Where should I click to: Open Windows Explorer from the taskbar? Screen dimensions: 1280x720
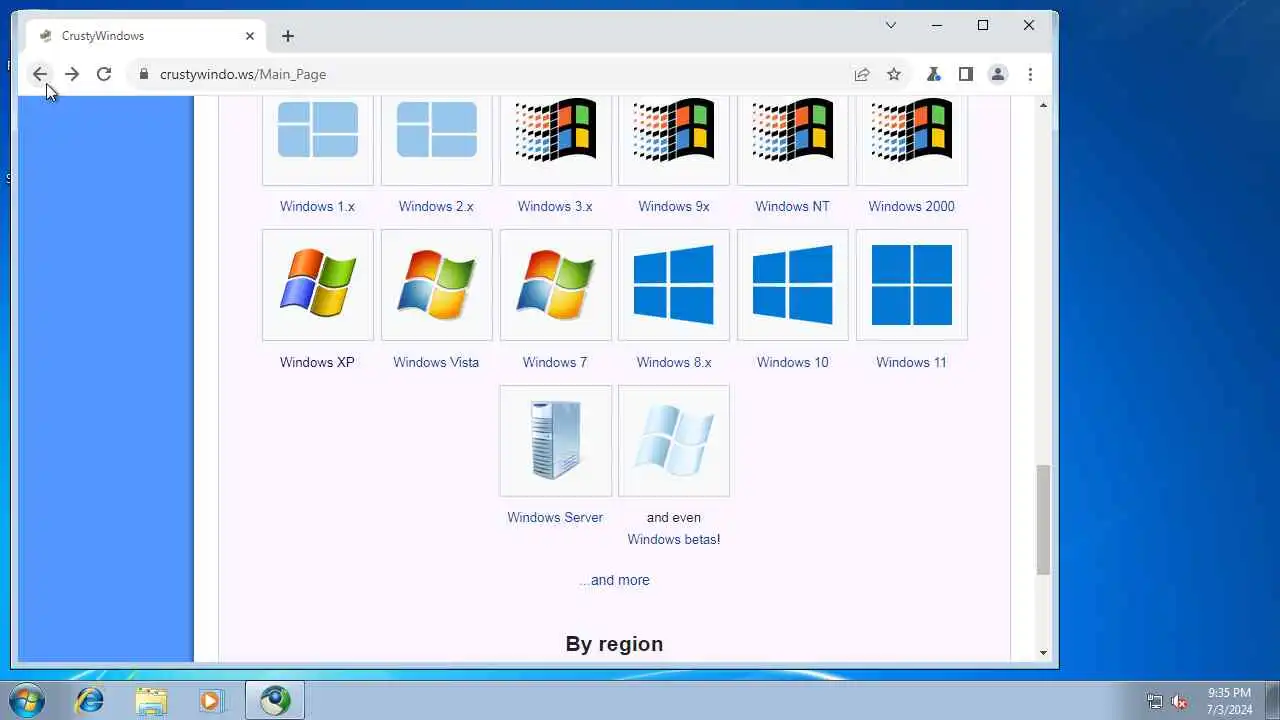151,700
